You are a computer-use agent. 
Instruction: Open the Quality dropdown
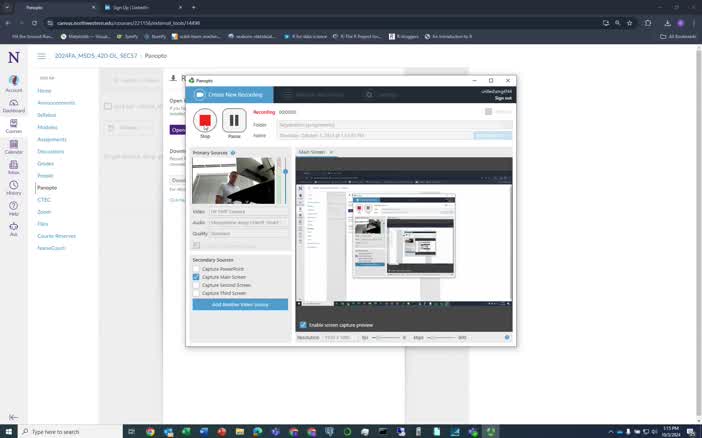[x=248, y=234]
